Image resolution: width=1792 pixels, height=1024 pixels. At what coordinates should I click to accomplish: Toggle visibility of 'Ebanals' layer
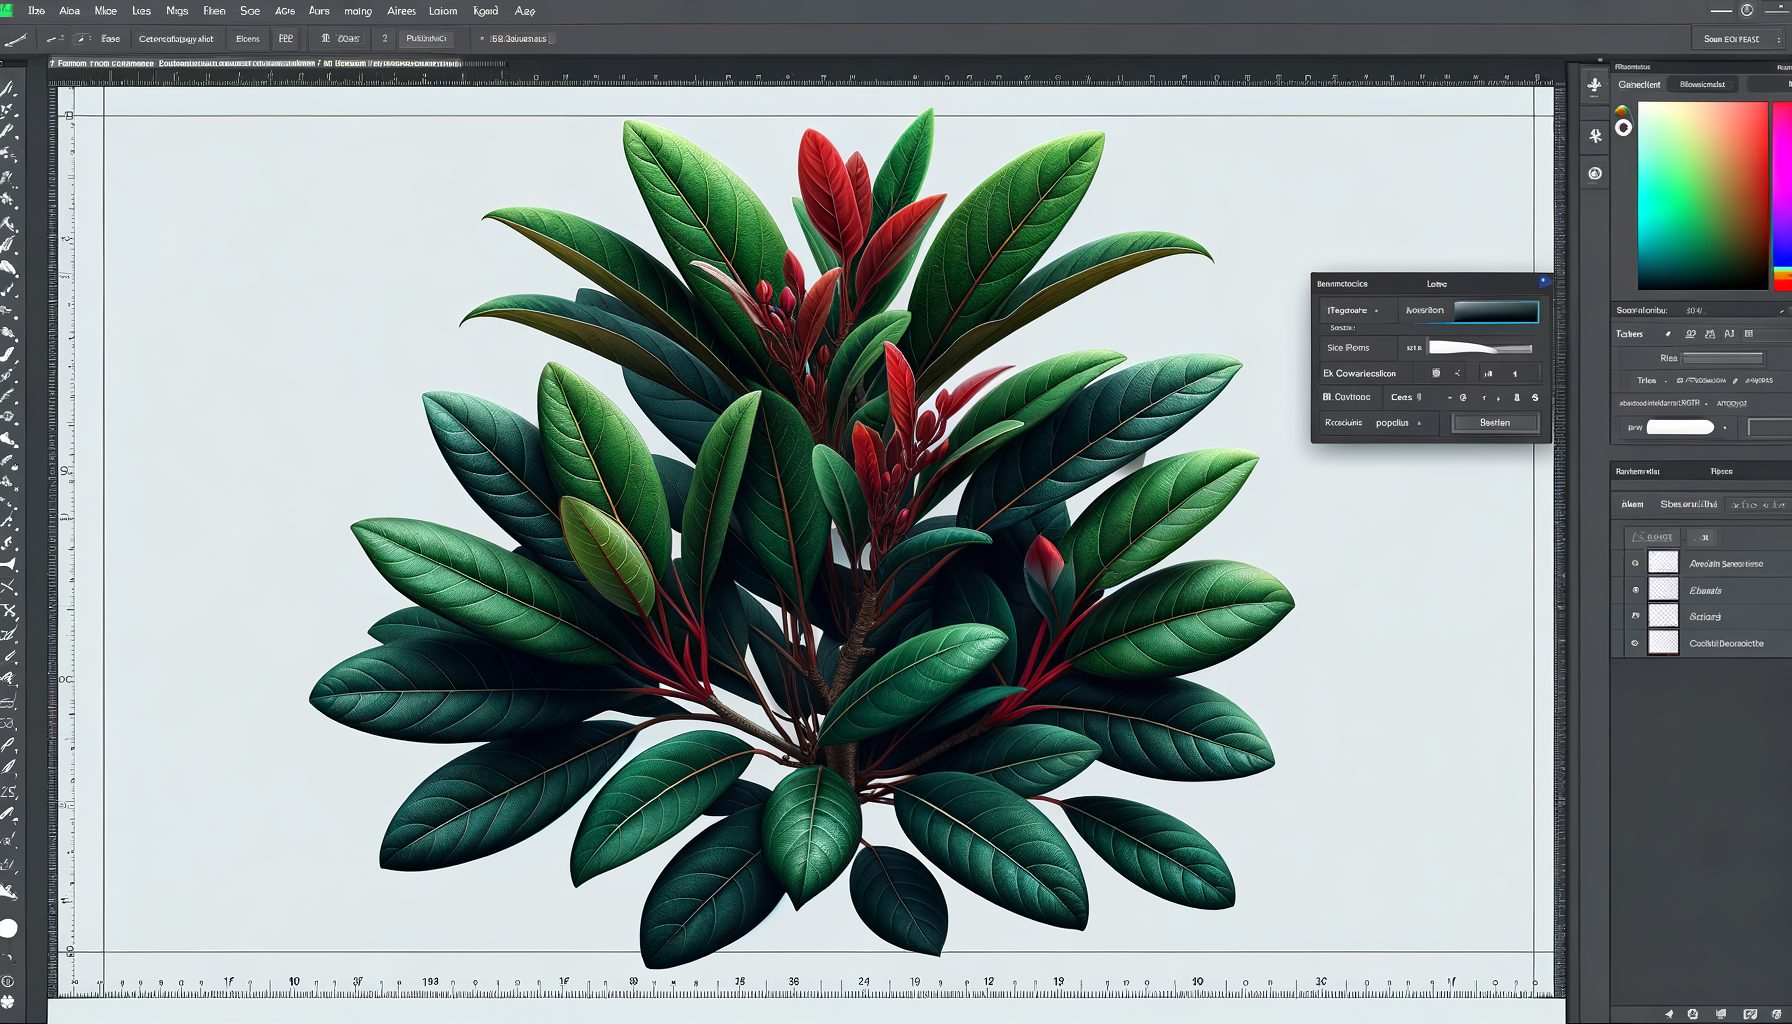(x=1635, y=590)
